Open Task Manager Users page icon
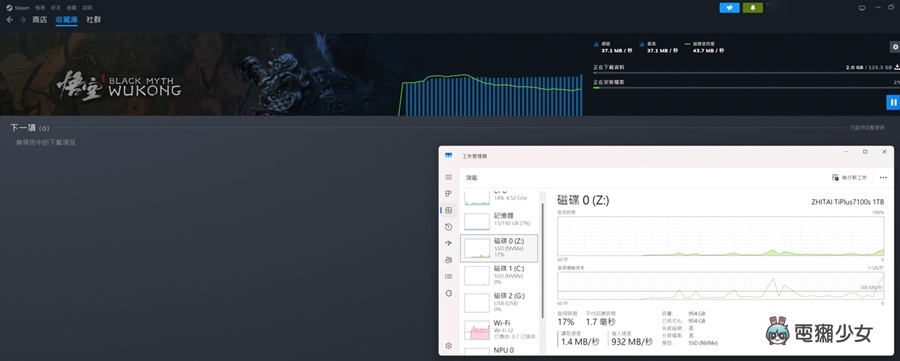 pos(449,260)
